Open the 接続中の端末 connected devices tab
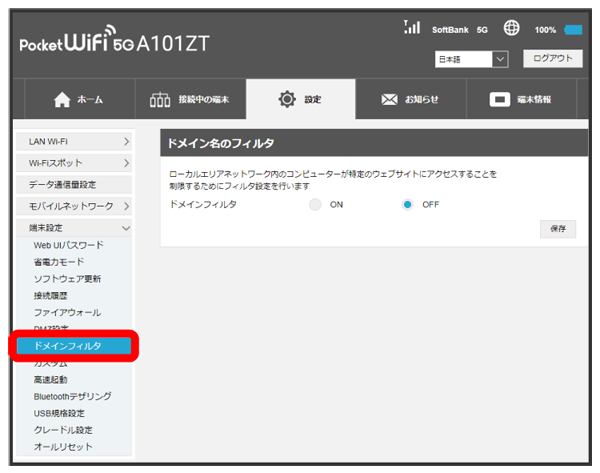 pos(187,100)
